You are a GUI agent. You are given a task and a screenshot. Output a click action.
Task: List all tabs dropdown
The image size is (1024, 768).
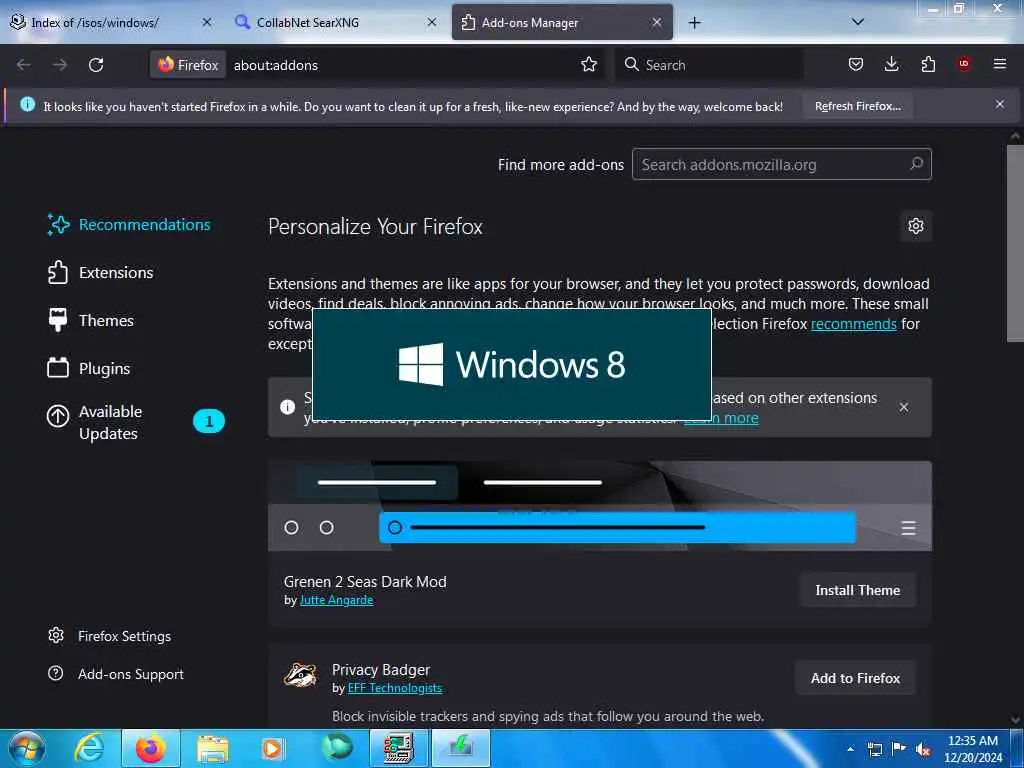point(858,22)
